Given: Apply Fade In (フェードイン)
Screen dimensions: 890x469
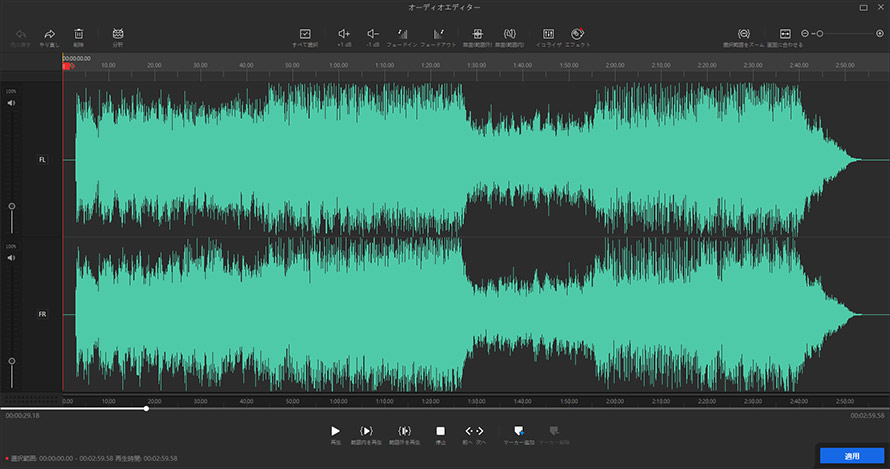Looking at the screenshot, I should (x=402, y=34).
